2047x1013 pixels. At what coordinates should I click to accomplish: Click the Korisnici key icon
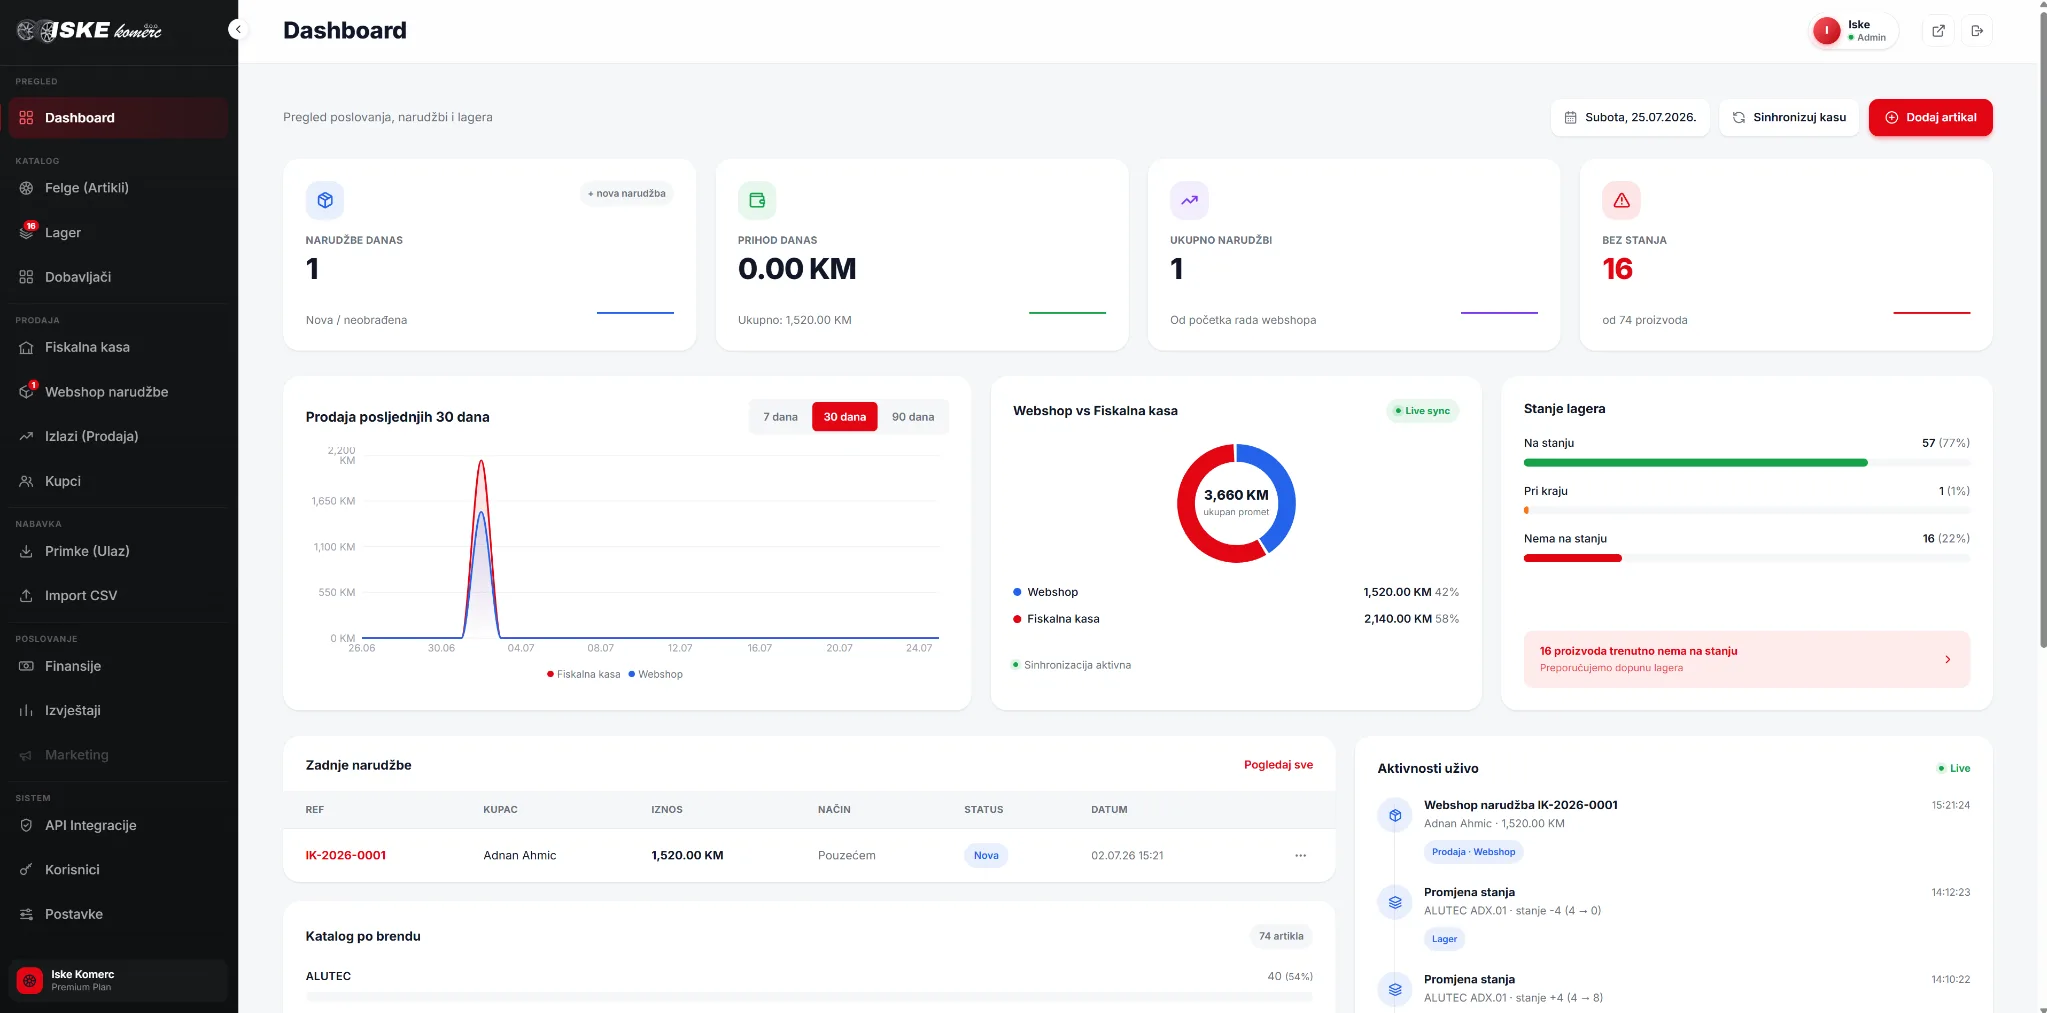point(26,869)
